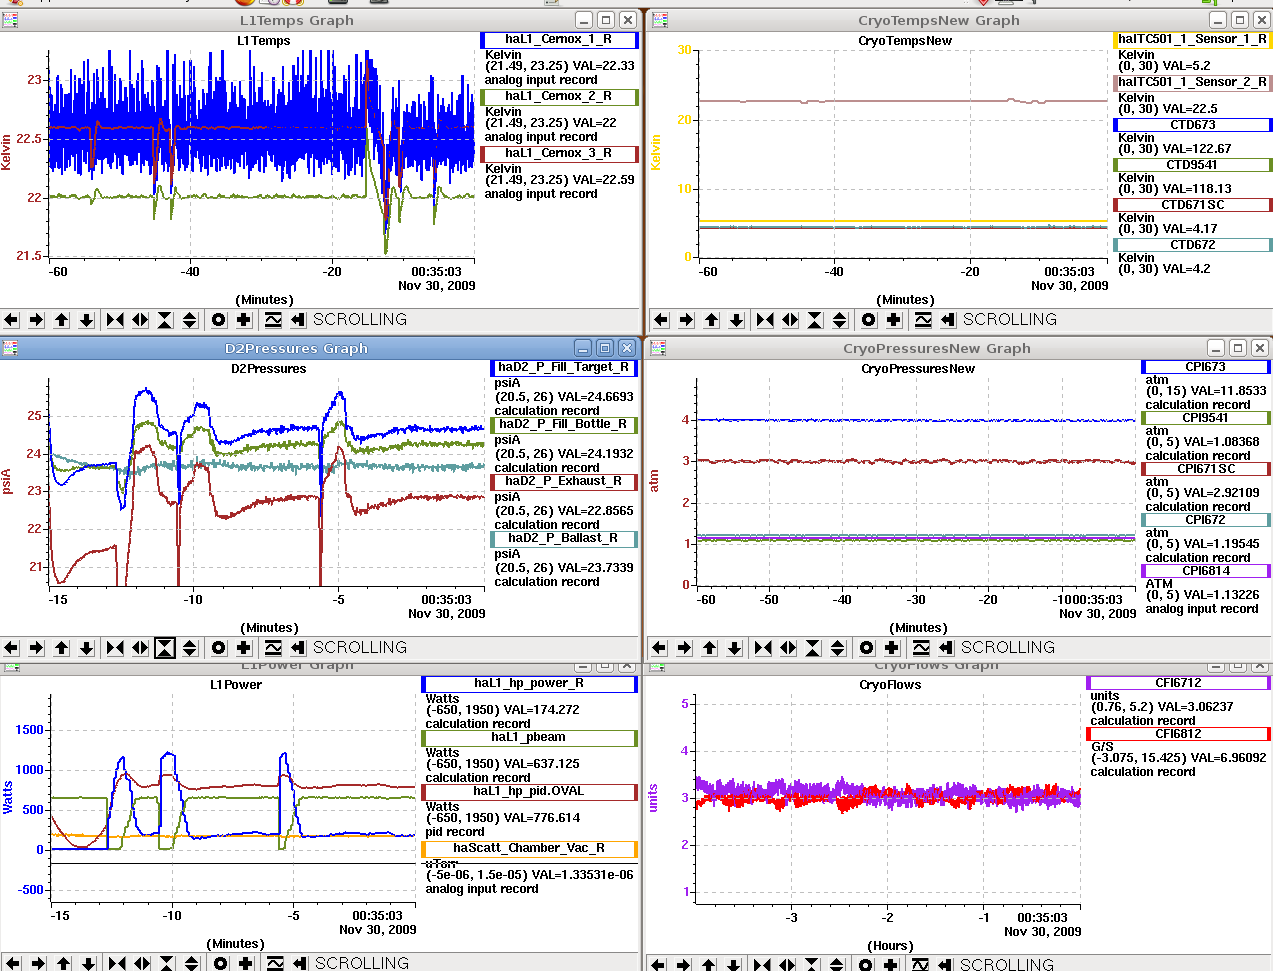
Task: Select the haL1_pbeam legend entry
Action: tap(529, 738)
